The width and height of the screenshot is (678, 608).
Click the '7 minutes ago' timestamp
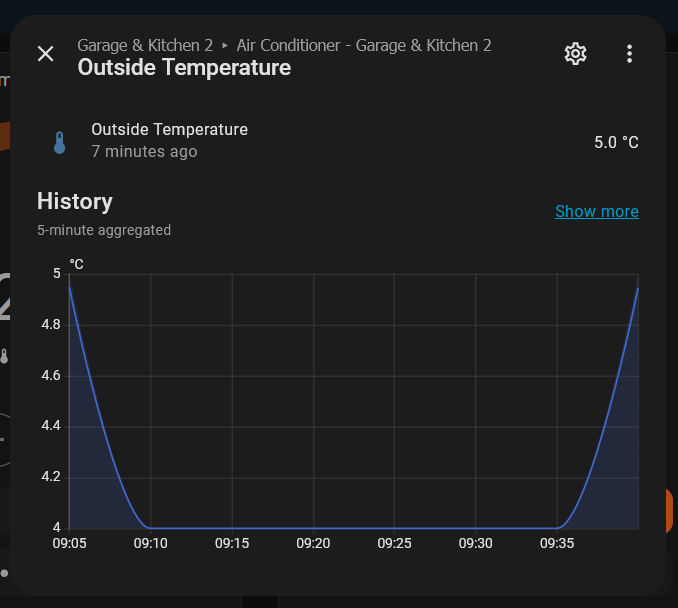tap(144, 152)
